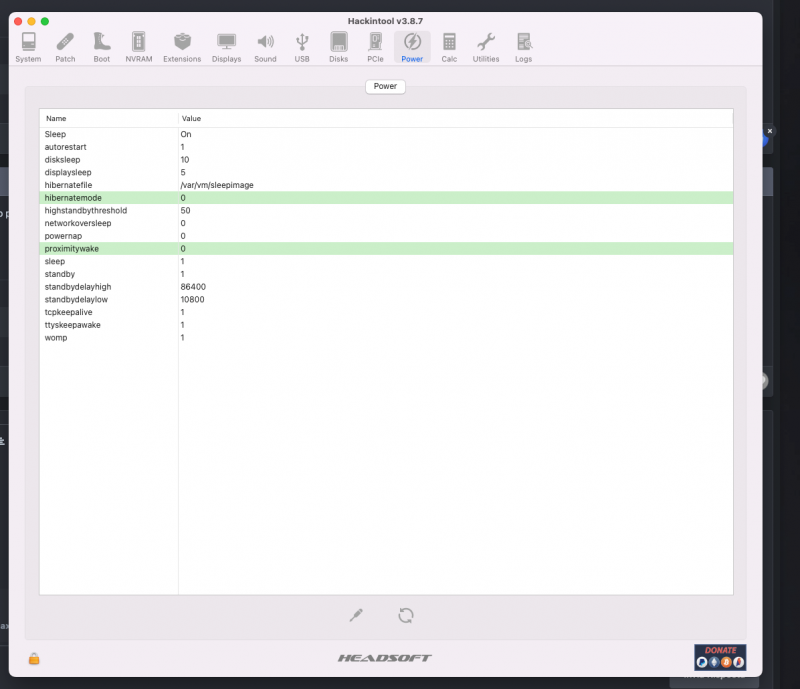View the Logs section
Image resolution: width=800 pixels, height=689 pixels.
click(x=523, y=47)
